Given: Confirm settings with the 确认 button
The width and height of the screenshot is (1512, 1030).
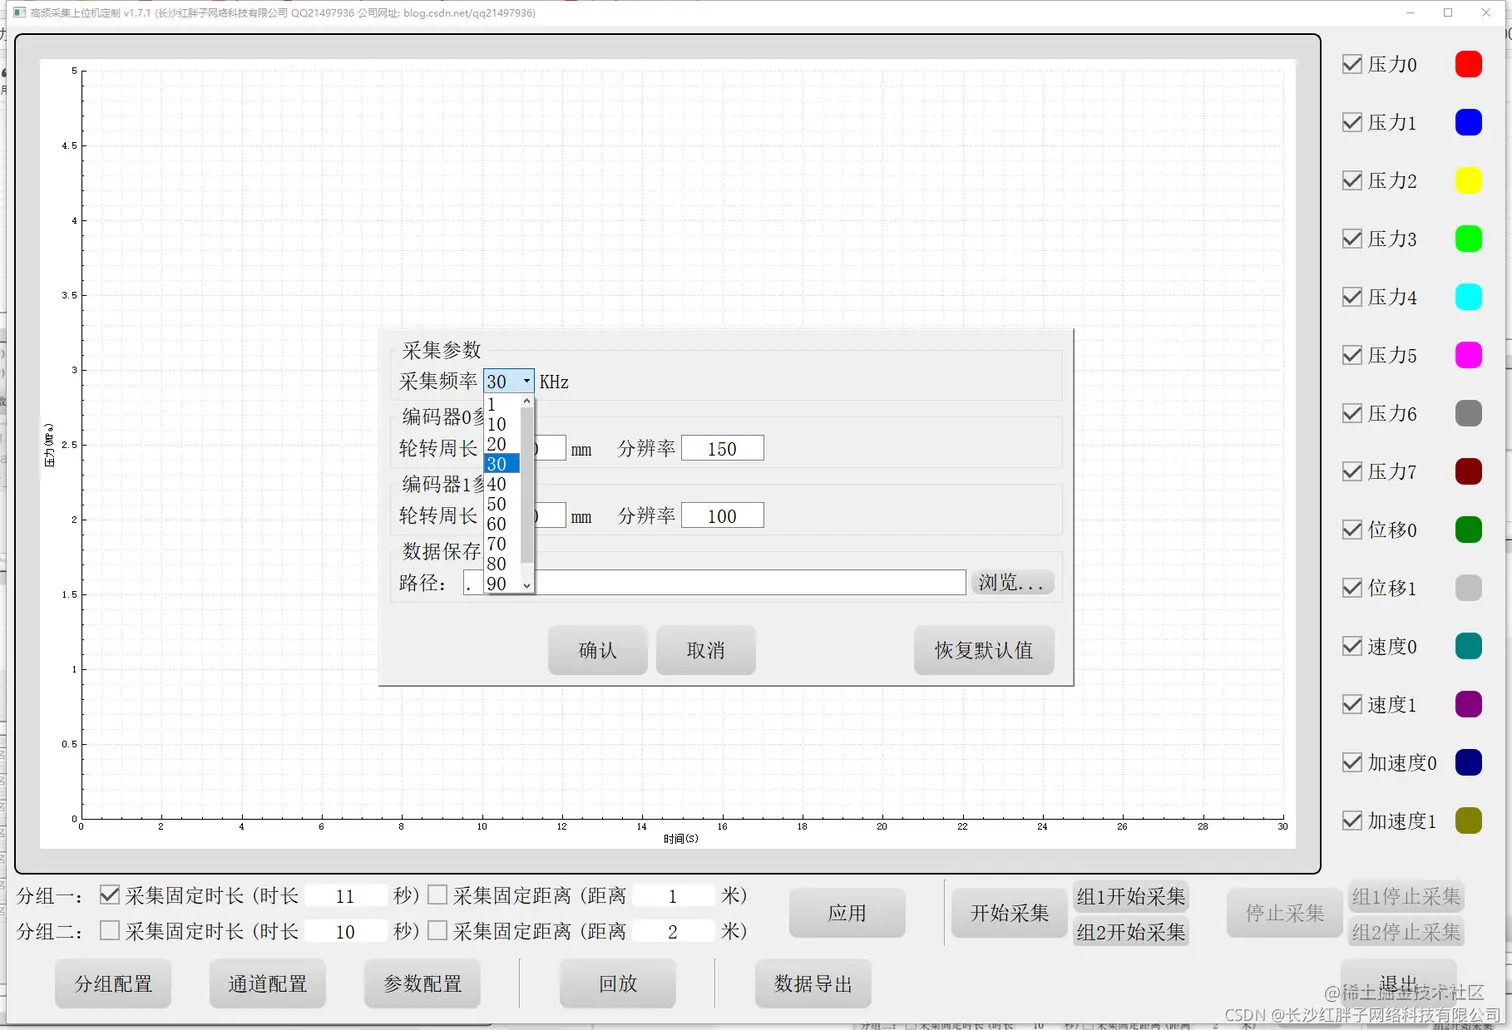Looking at the screenshot, I should pos(597,650).
